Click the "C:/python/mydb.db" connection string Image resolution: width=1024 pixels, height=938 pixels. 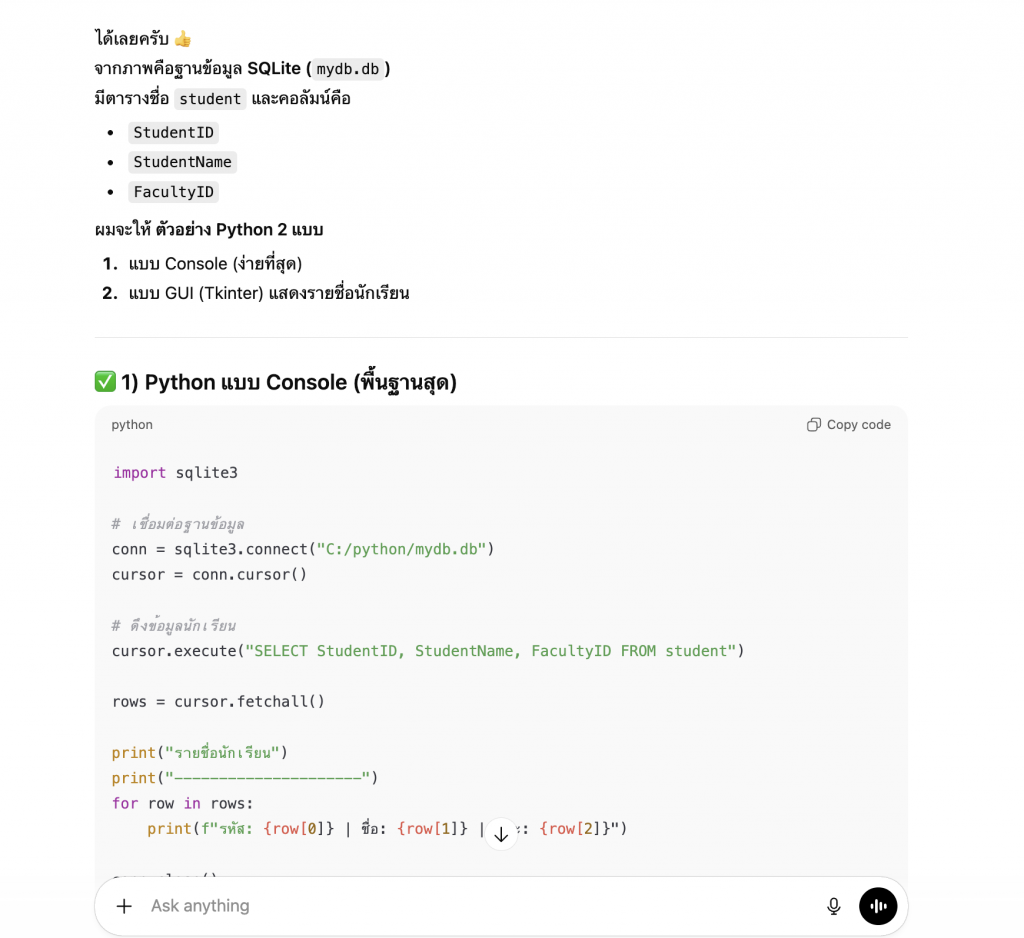(x=401, y=549)
